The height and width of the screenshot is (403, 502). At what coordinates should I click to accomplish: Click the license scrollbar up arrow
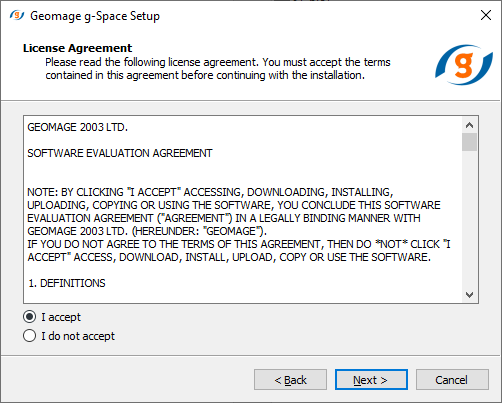click(469, 125)
